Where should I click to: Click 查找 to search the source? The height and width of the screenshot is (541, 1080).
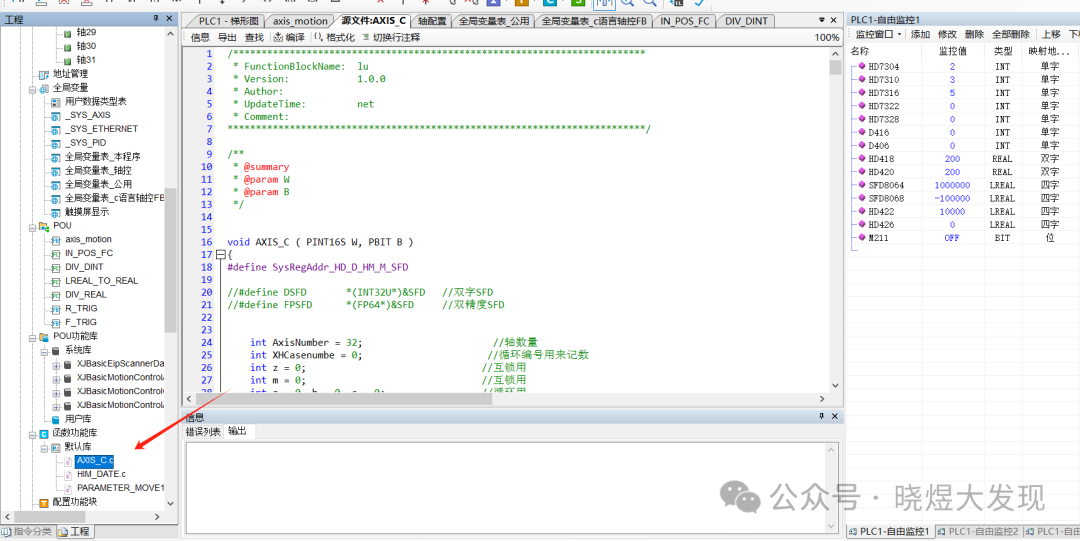(254, 37)
